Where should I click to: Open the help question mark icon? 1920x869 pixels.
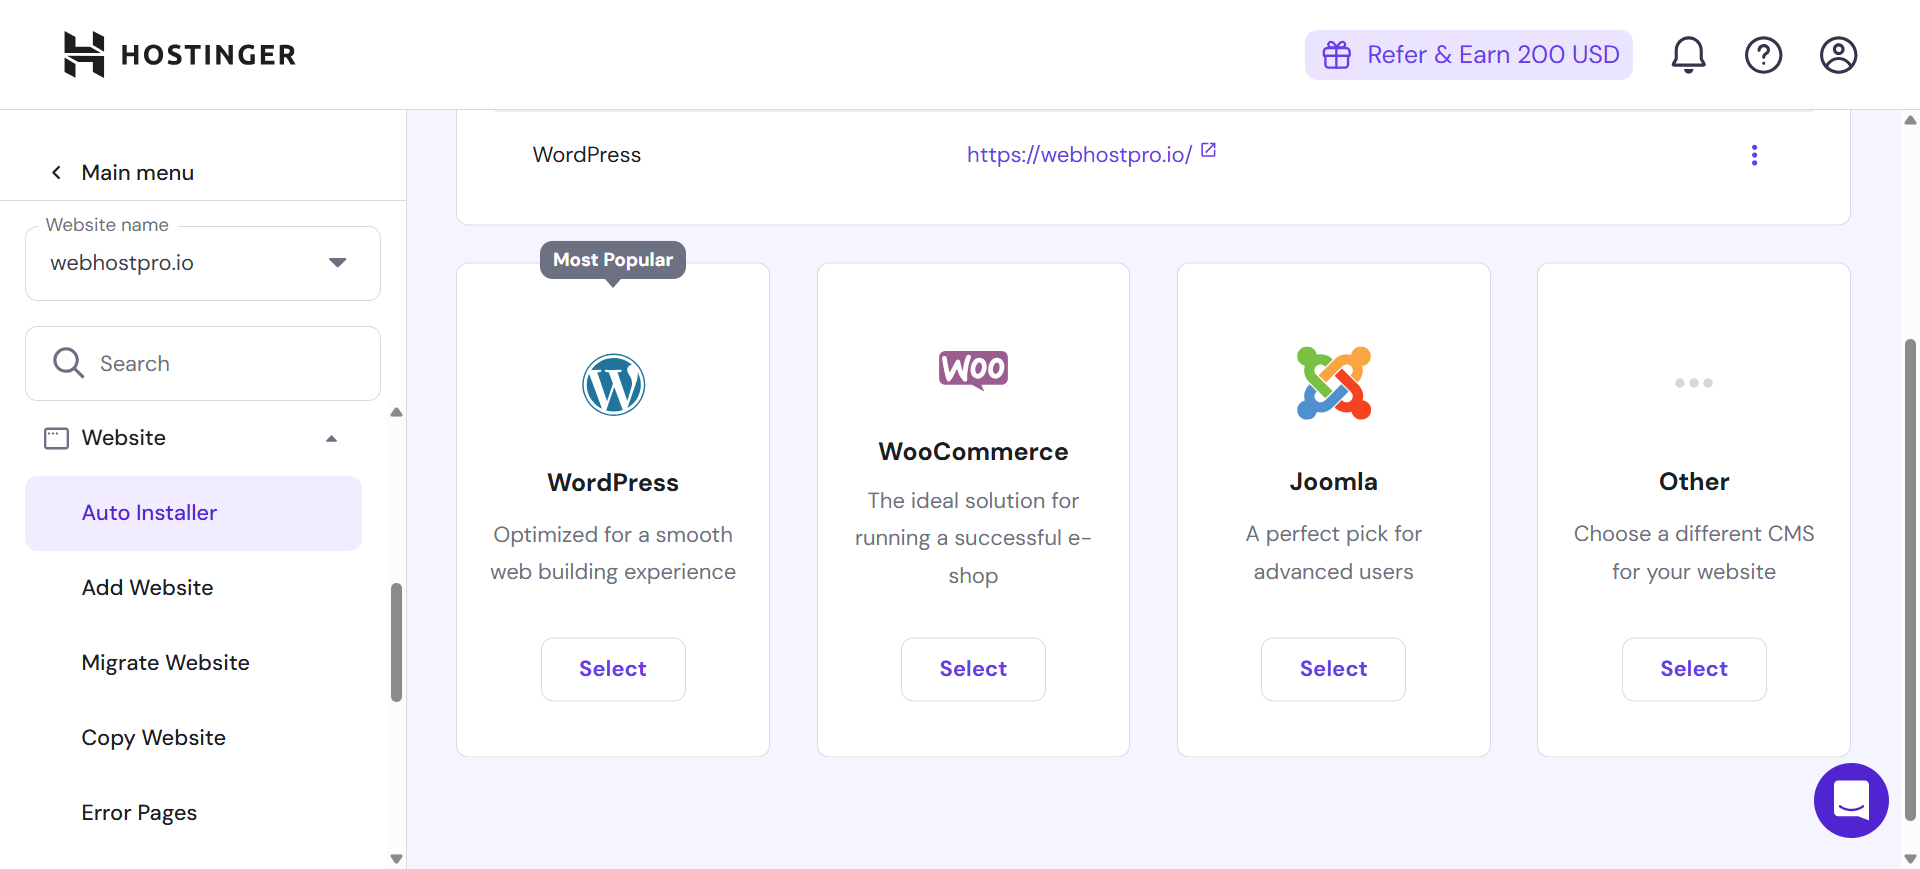tap(1763, 54)
